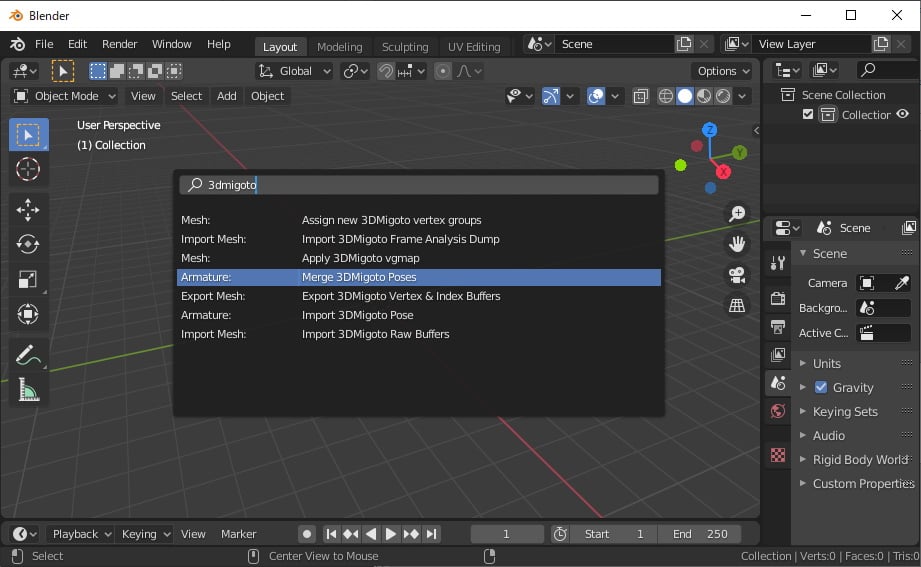Viewport: 921px width, 567px height.
Task: Jump to timeline start frame button
Action: pyautogui.click(x=331, y=534)
